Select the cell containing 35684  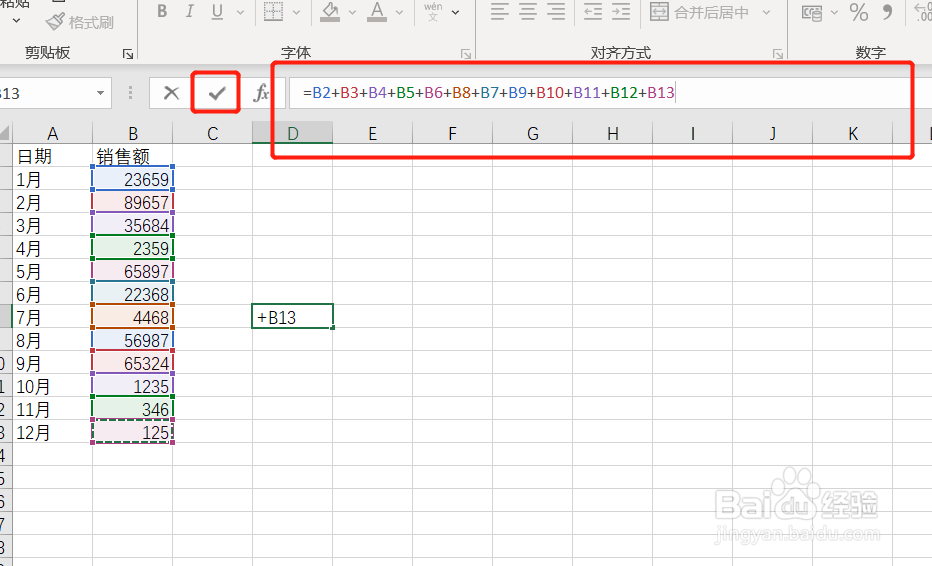[x=133, y=225]
